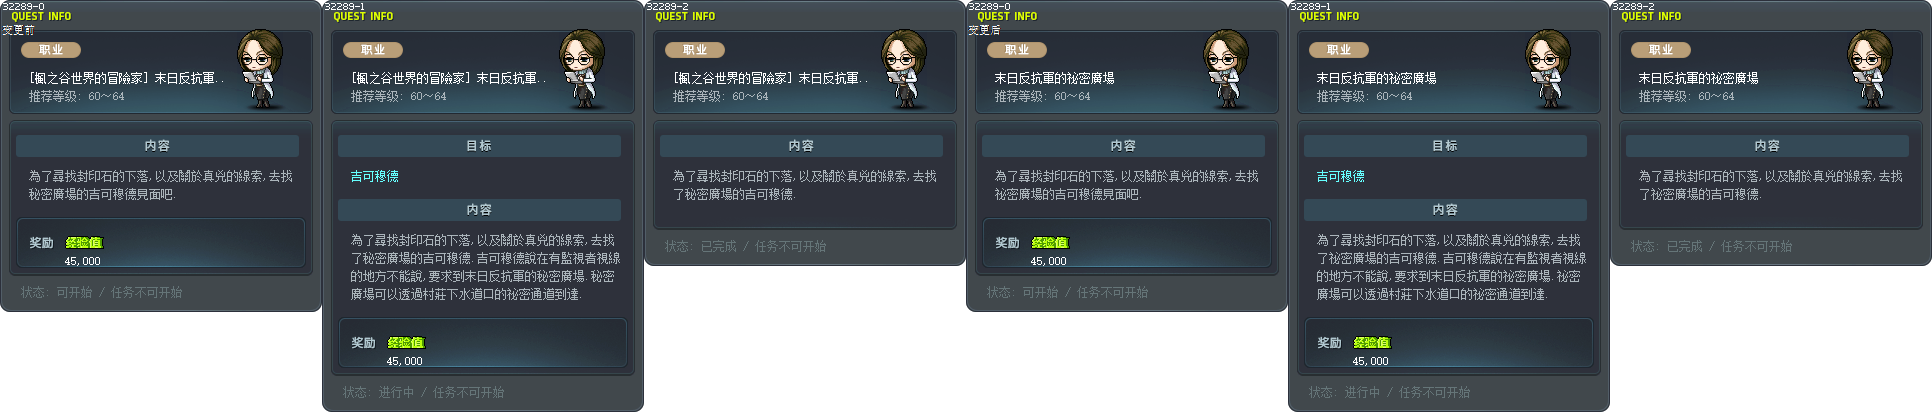This screenshot has width=1932, height=412.
Task: Click the 末日反抗軍的秘密廣場 quest title in 变更后 panel
Action: click(x=1054, y=78)
